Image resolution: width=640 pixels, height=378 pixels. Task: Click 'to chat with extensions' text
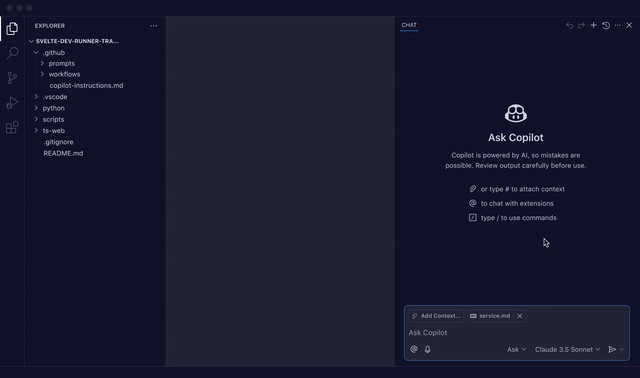click(517, 203)
